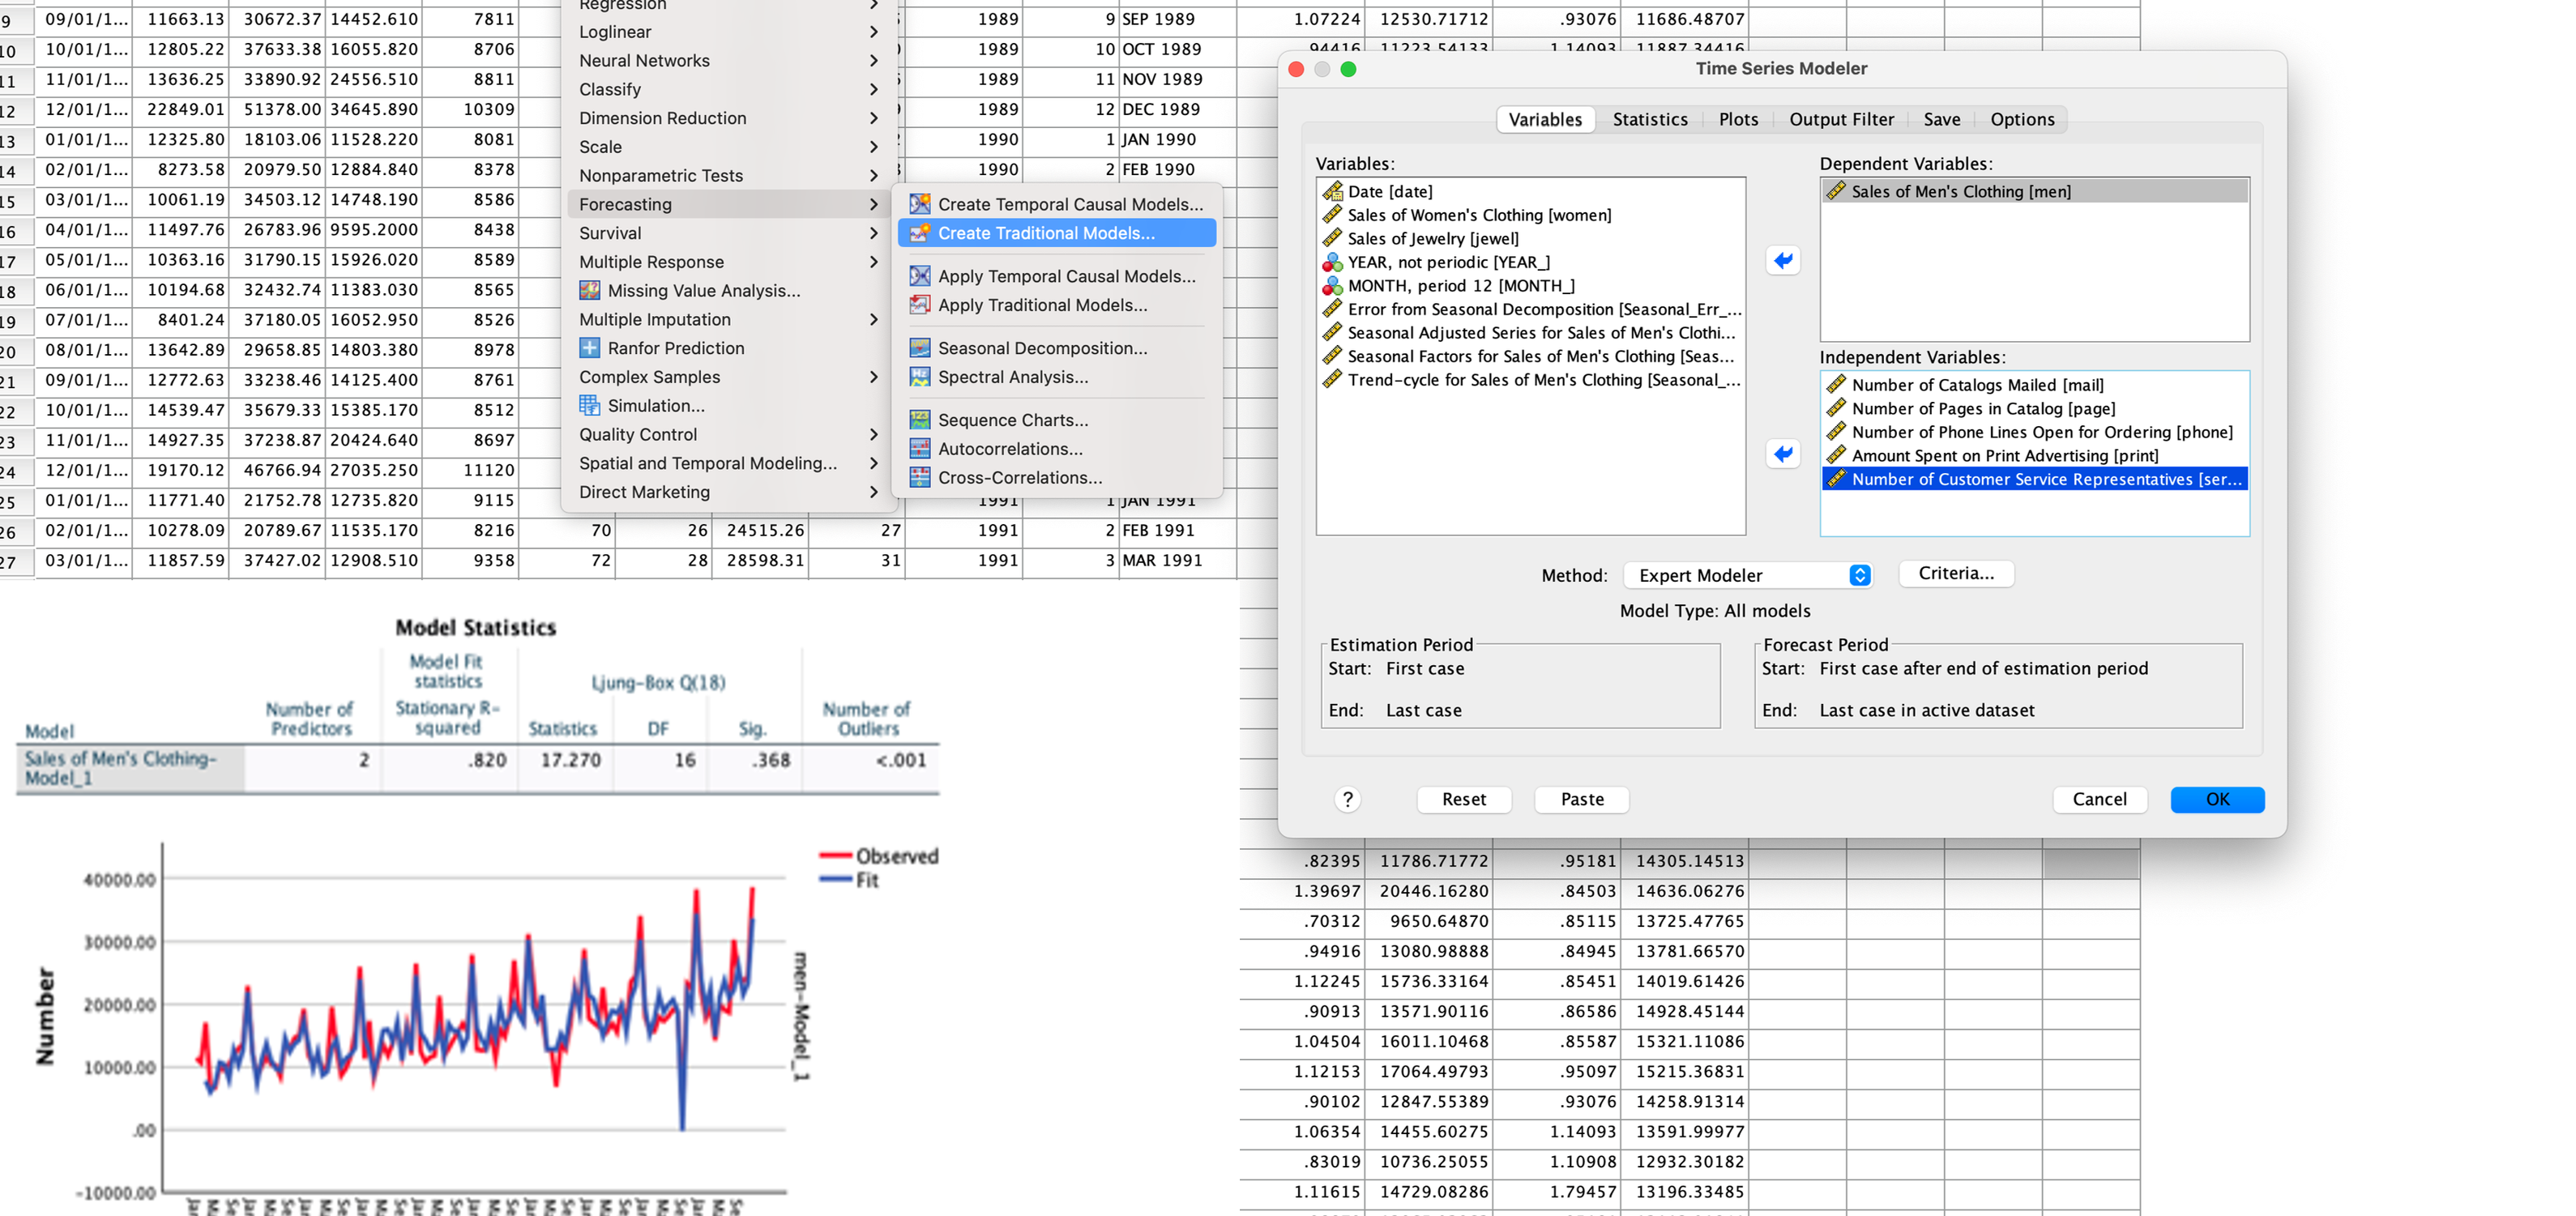The width and height of the screenshot is (2576, 1216).
Task: Click the move arrow beside Dependent Variables
Action: 1783,261
